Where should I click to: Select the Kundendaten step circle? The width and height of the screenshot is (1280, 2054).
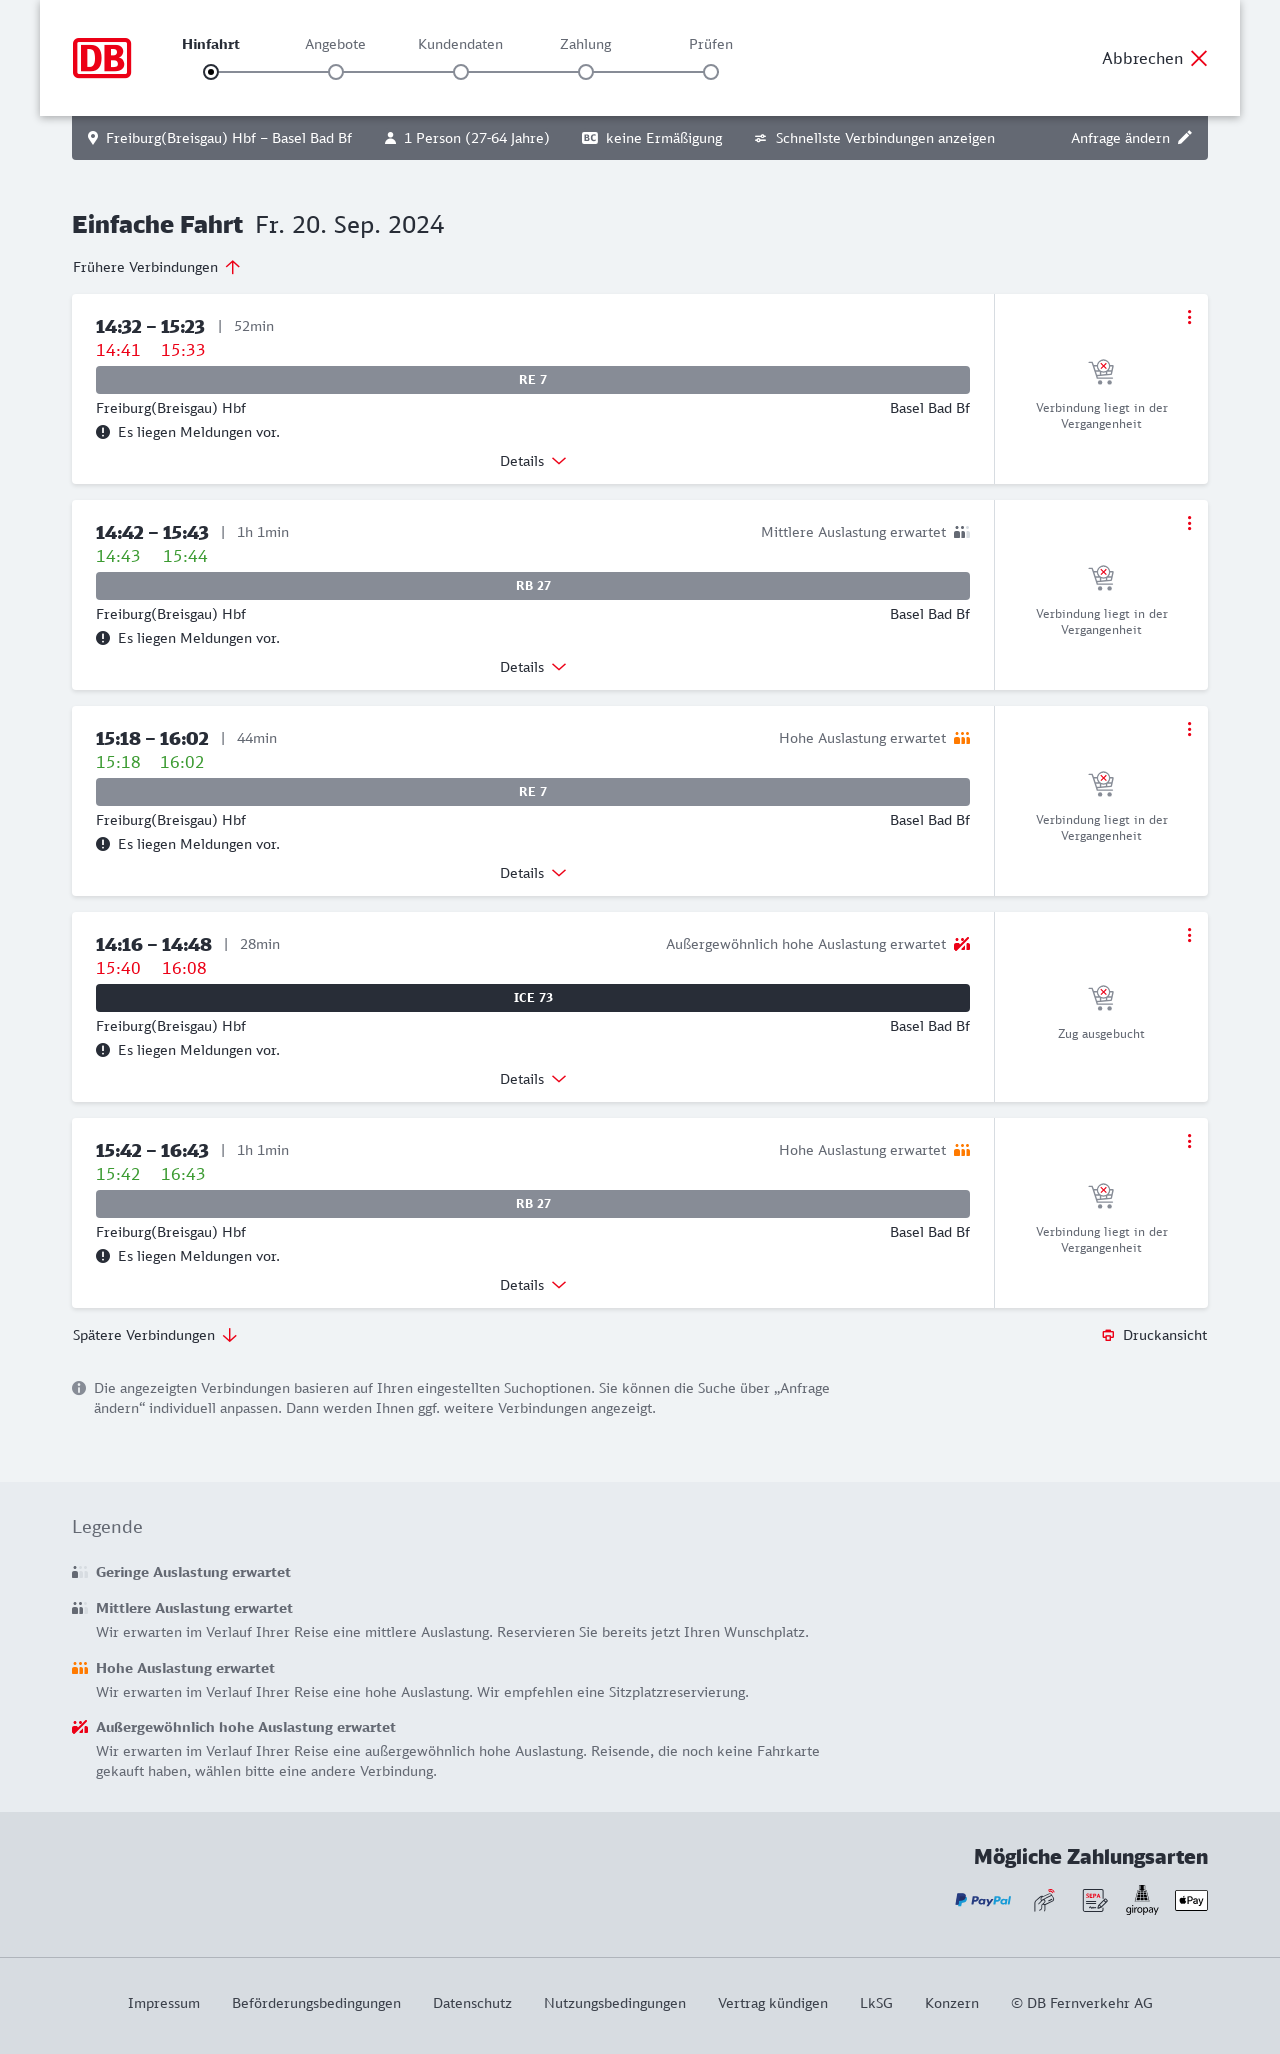click(461, 72)
